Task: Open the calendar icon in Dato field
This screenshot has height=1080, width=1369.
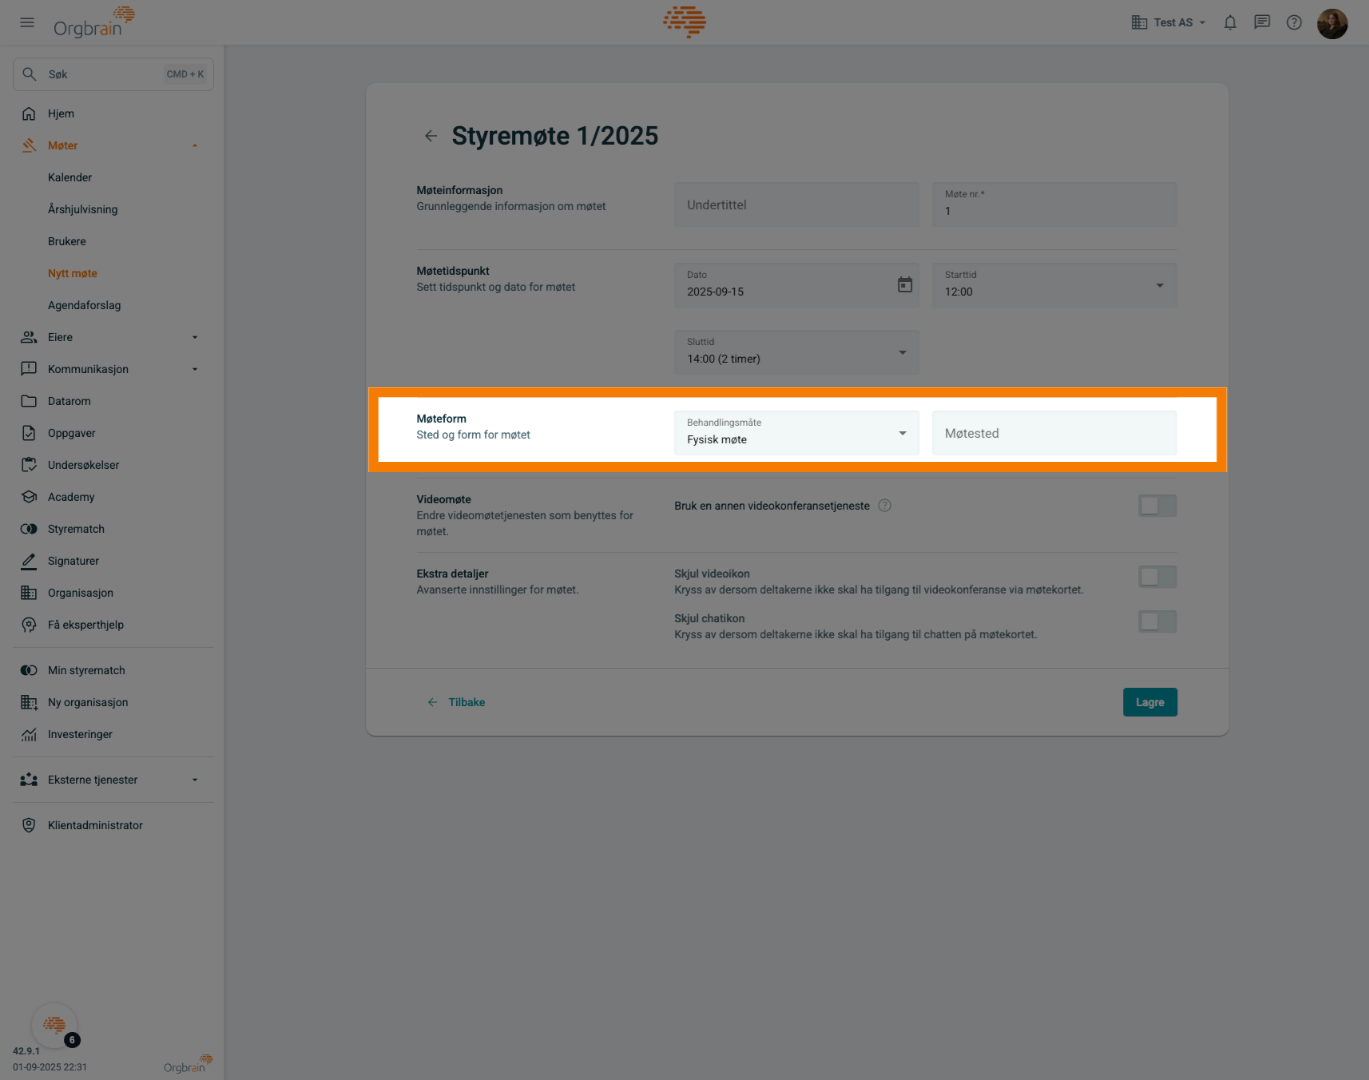Action: point(905,285)
